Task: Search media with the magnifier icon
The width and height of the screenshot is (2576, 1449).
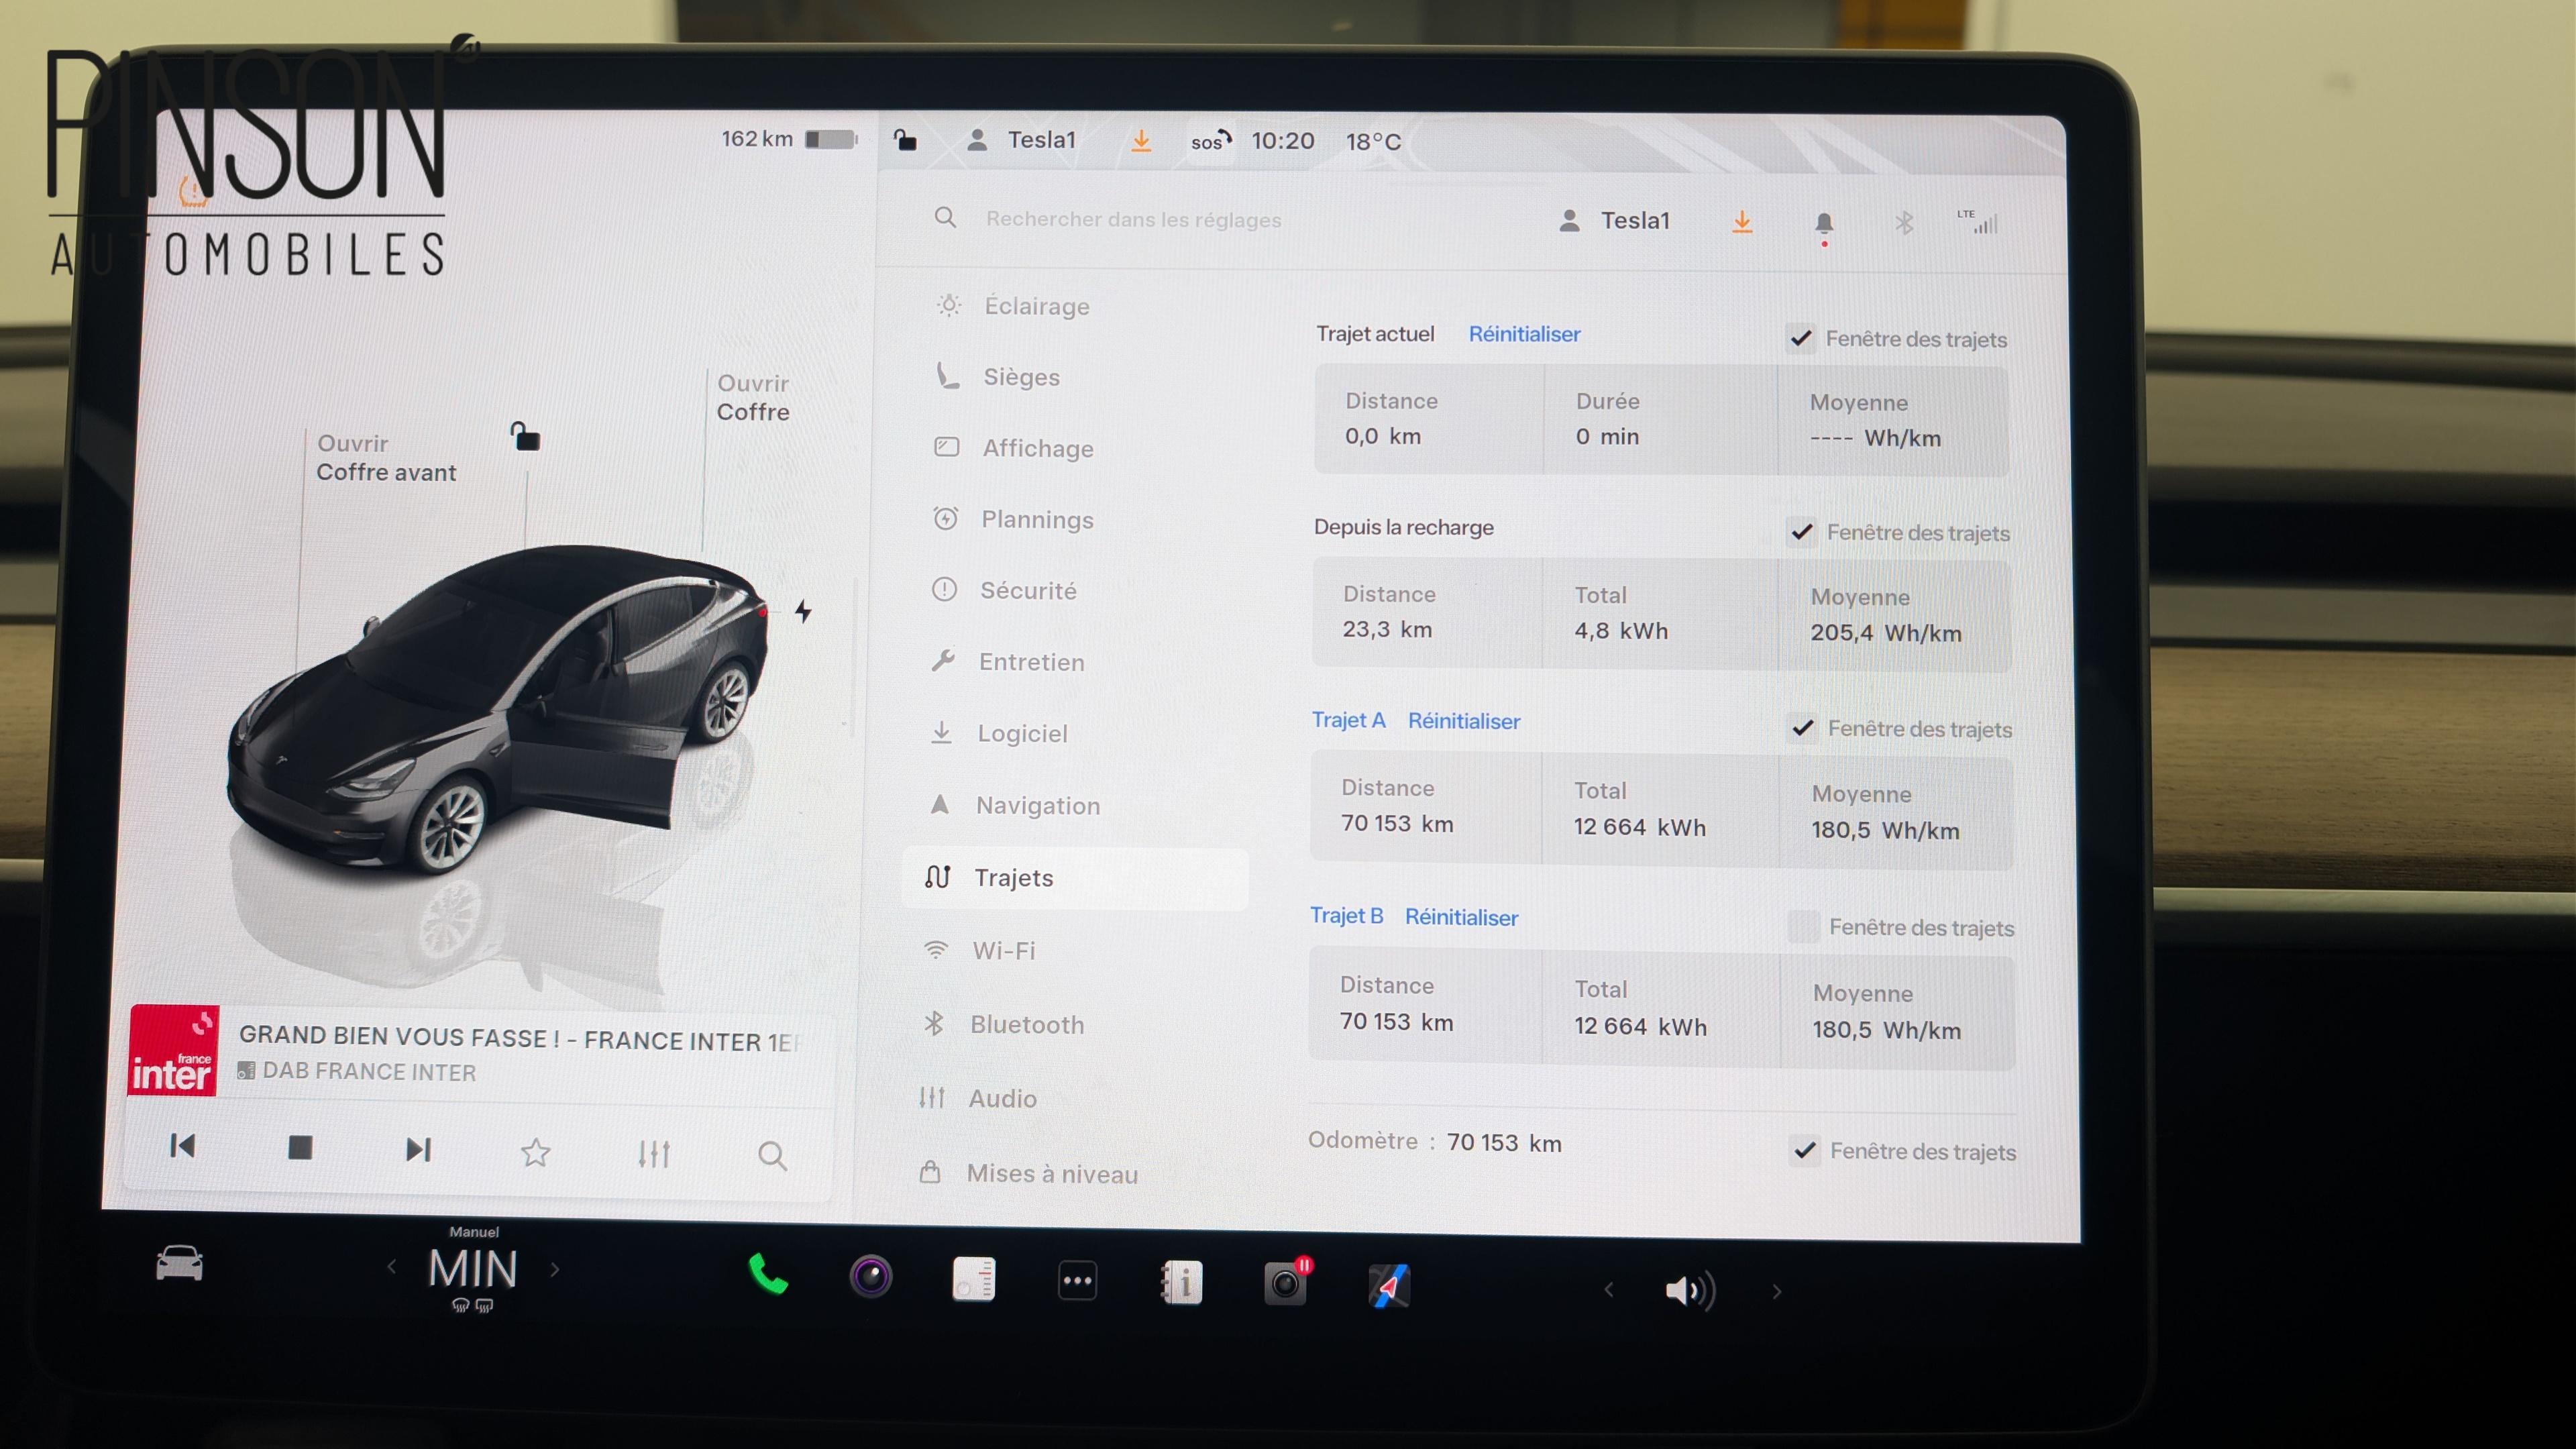Action: 772,1156
